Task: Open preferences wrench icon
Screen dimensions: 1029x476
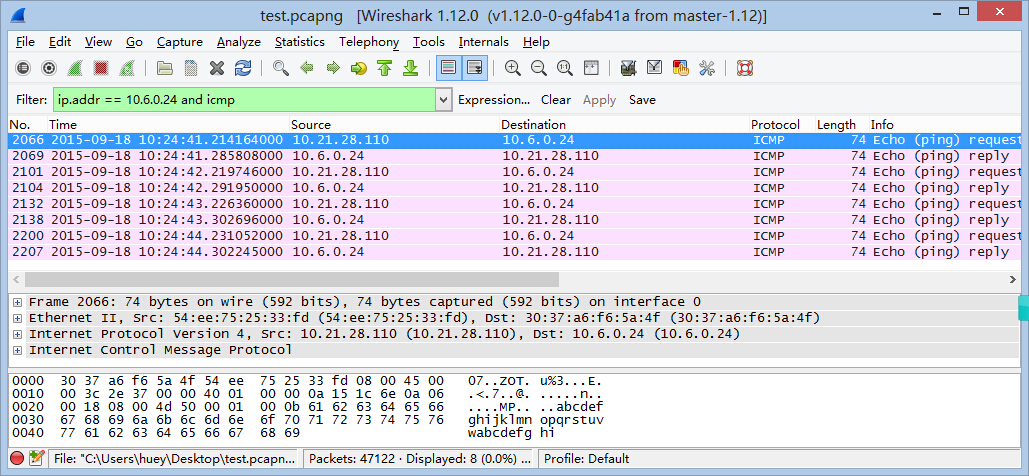Action: click(707, 68)
